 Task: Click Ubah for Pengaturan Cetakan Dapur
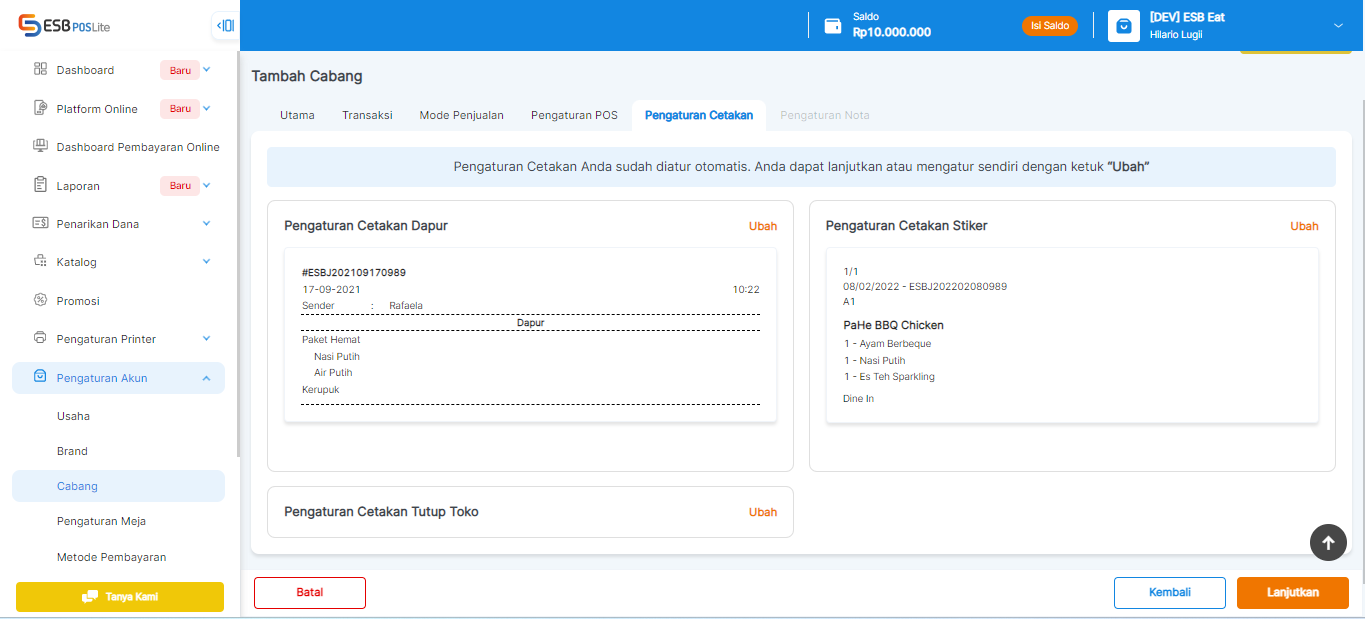pos(763,226)
